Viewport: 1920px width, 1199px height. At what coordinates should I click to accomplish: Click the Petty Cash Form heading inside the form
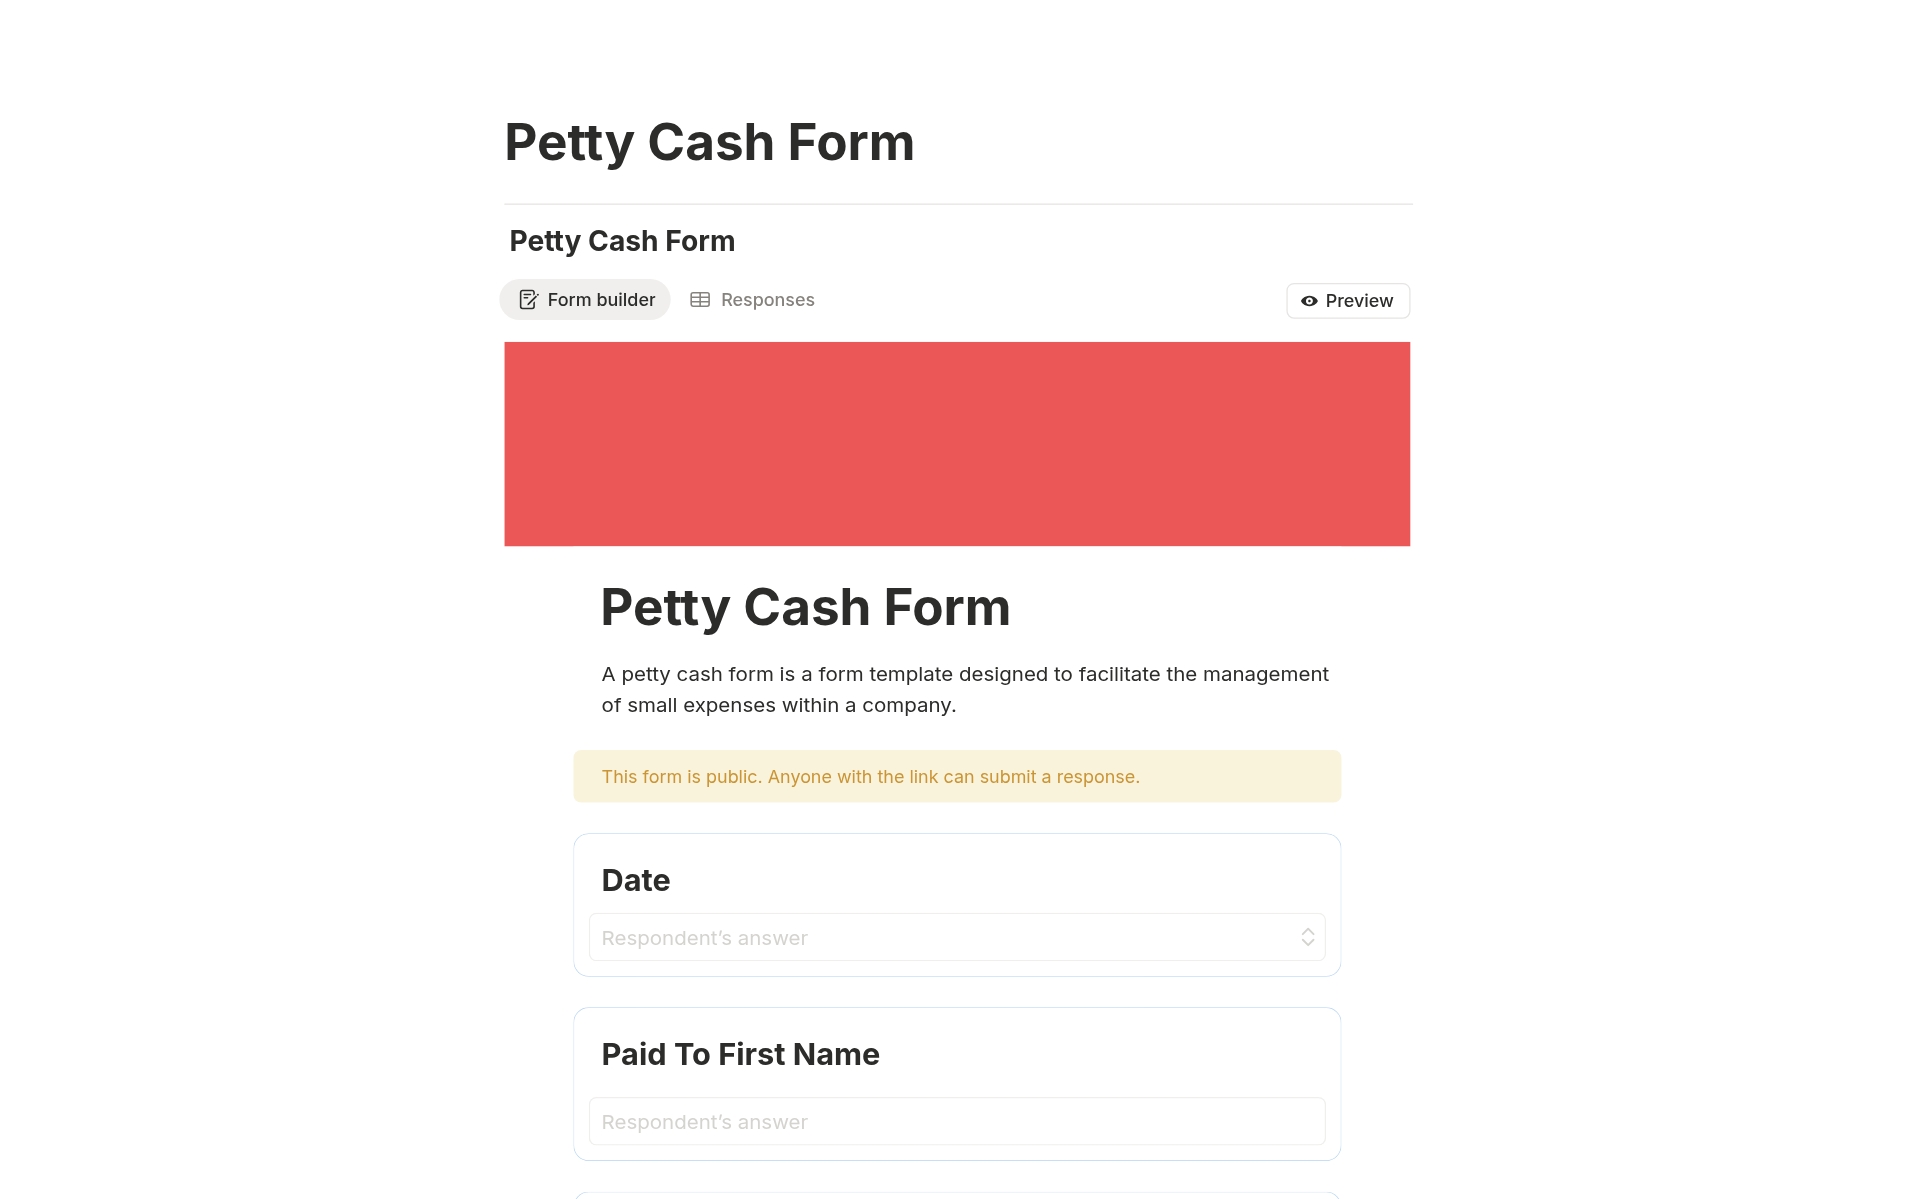pyautogui.click(x=805, y=607)
